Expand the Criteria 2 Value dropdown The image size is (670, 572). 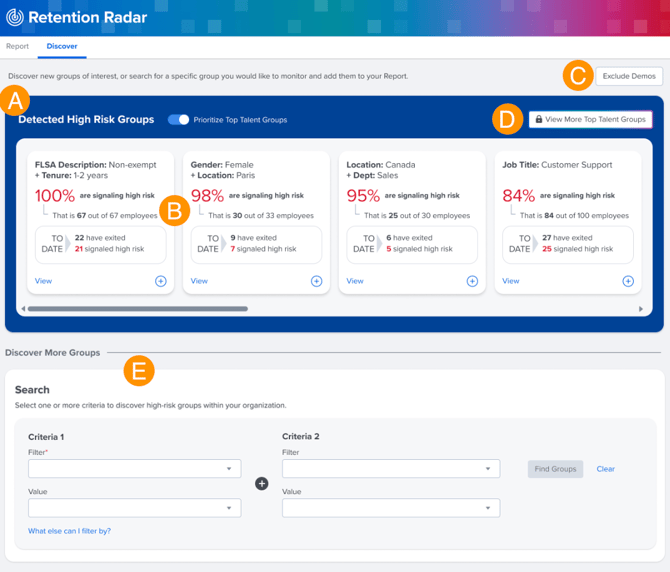(390, 508)
